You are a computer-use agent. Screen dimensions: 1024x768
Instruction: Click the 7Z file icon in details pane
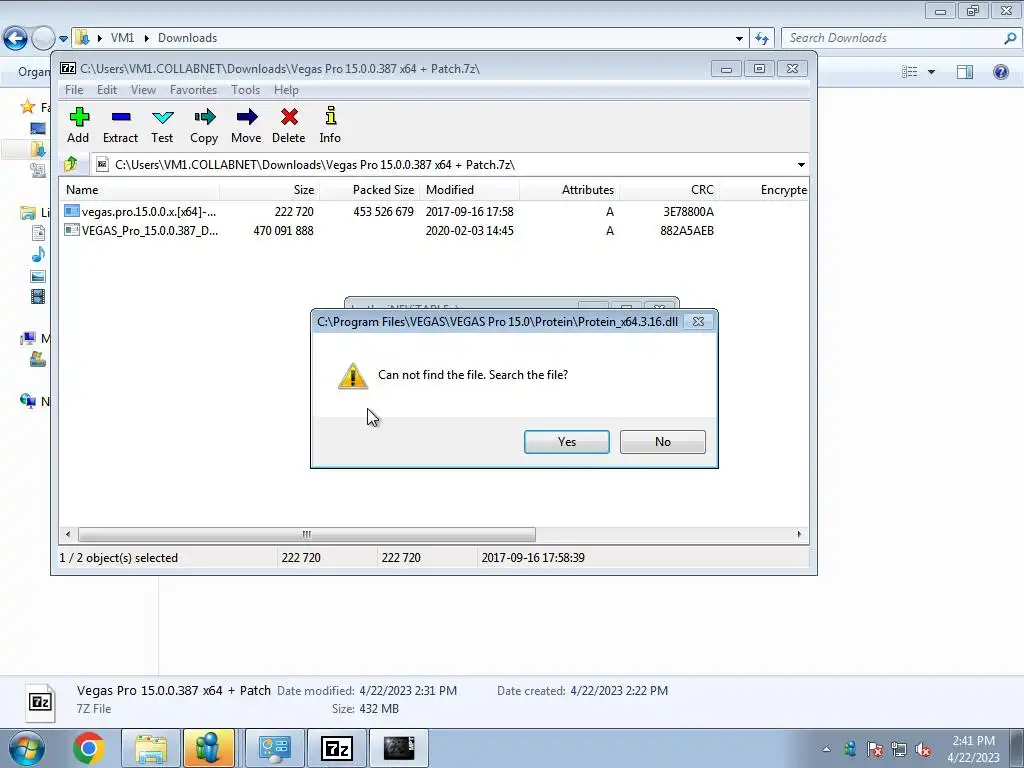tap(40, 701)
